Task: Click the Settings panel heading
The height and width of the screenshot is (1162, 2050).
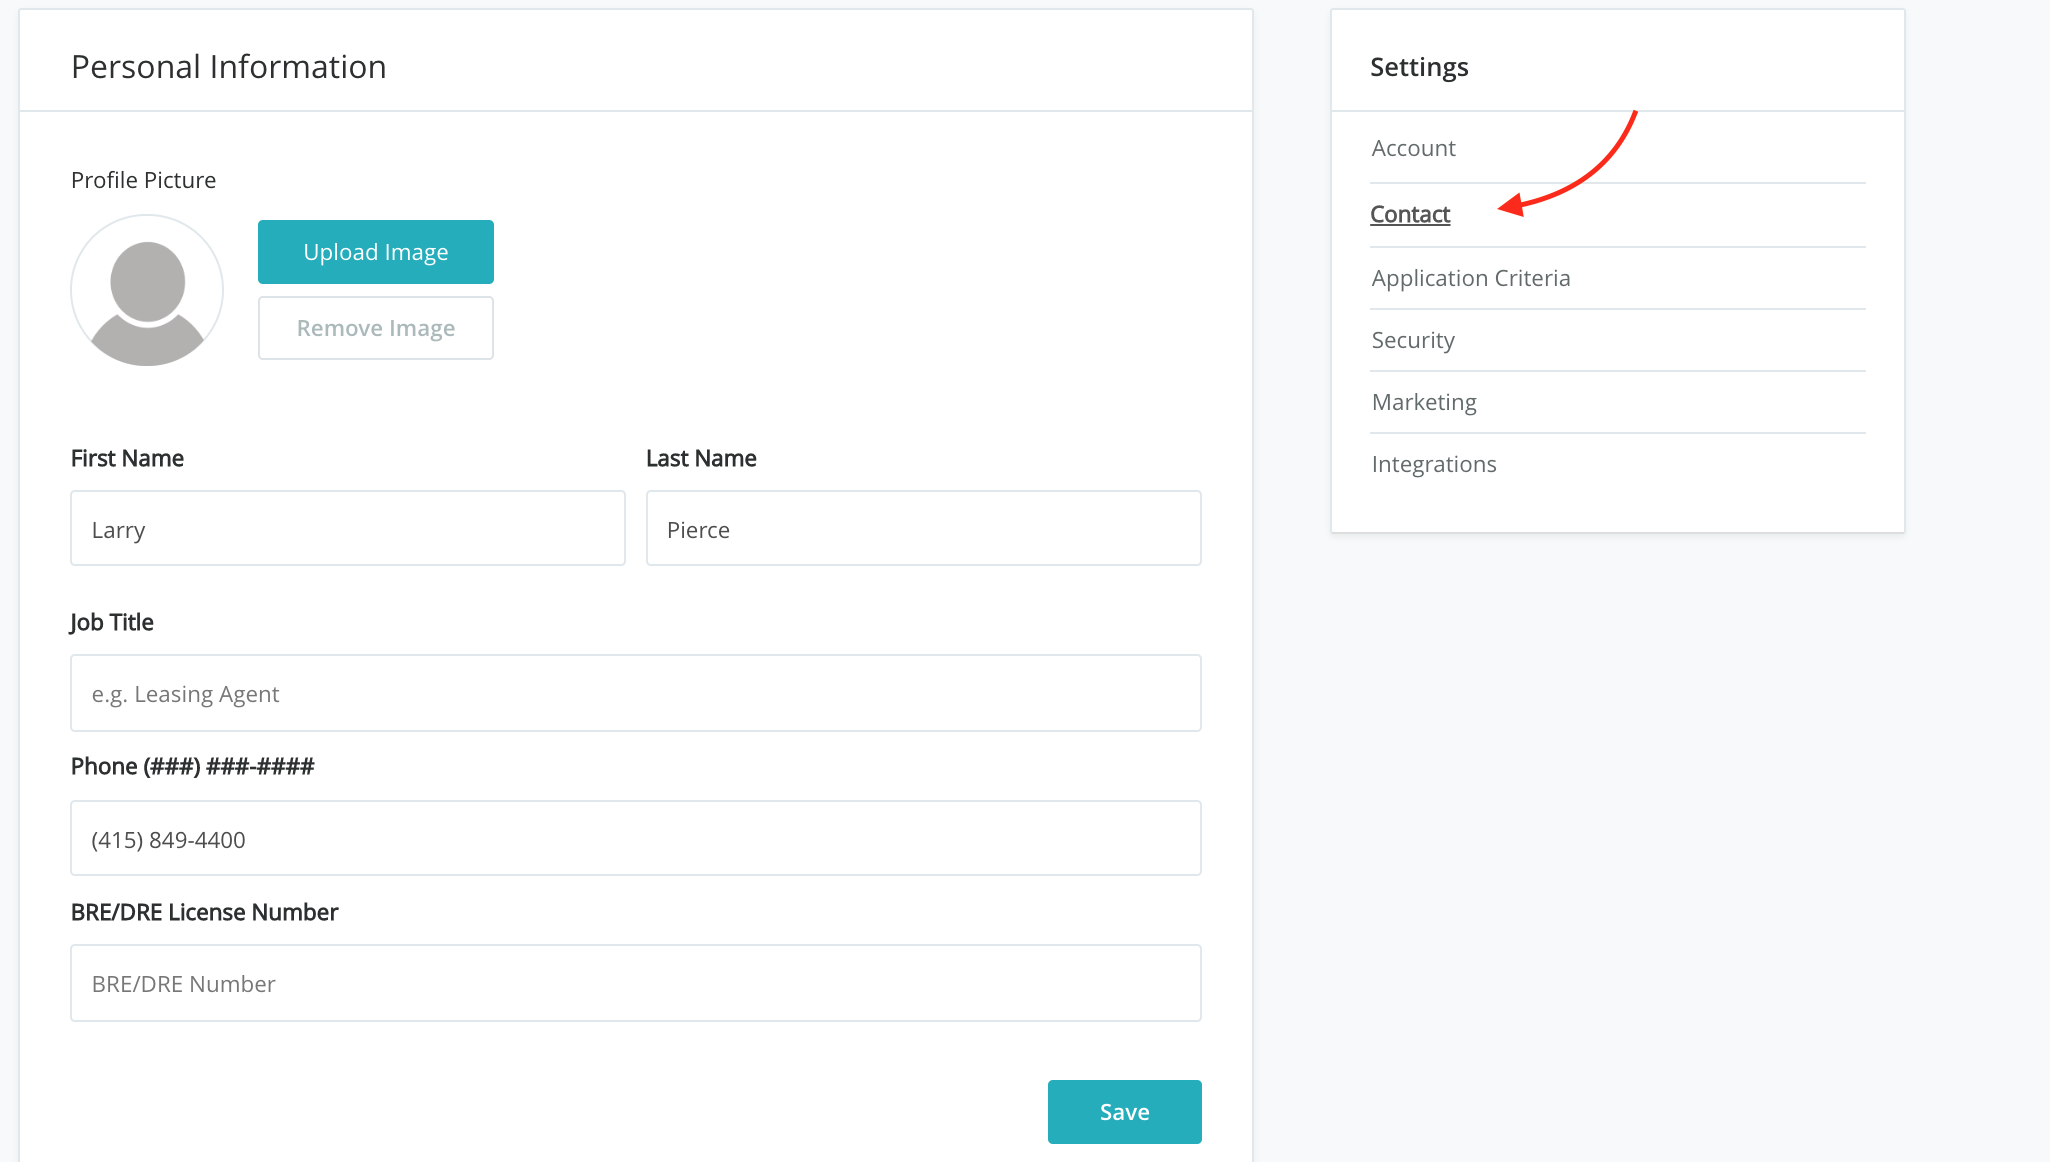Action: [1418, 67]
